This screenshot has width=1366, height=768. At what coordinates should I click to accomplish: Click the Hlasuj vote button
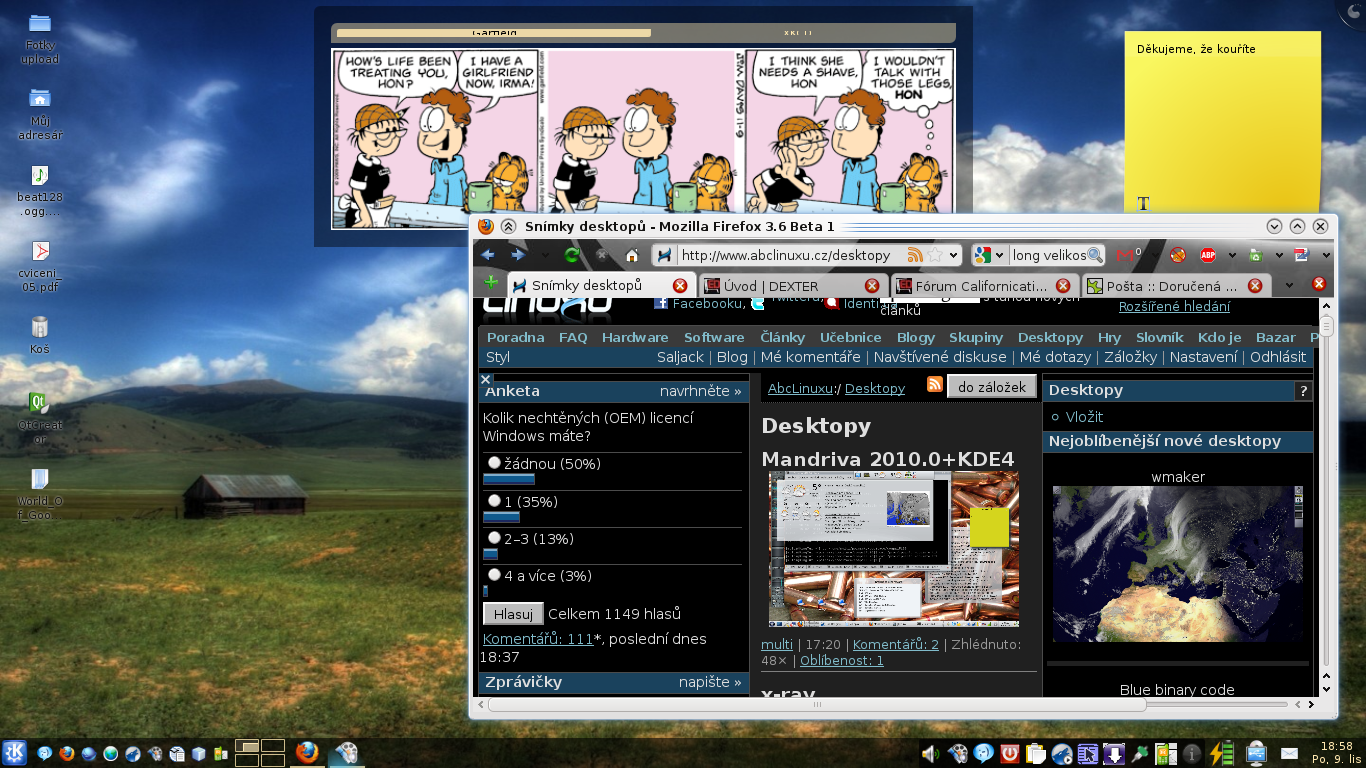click(513, 613)
